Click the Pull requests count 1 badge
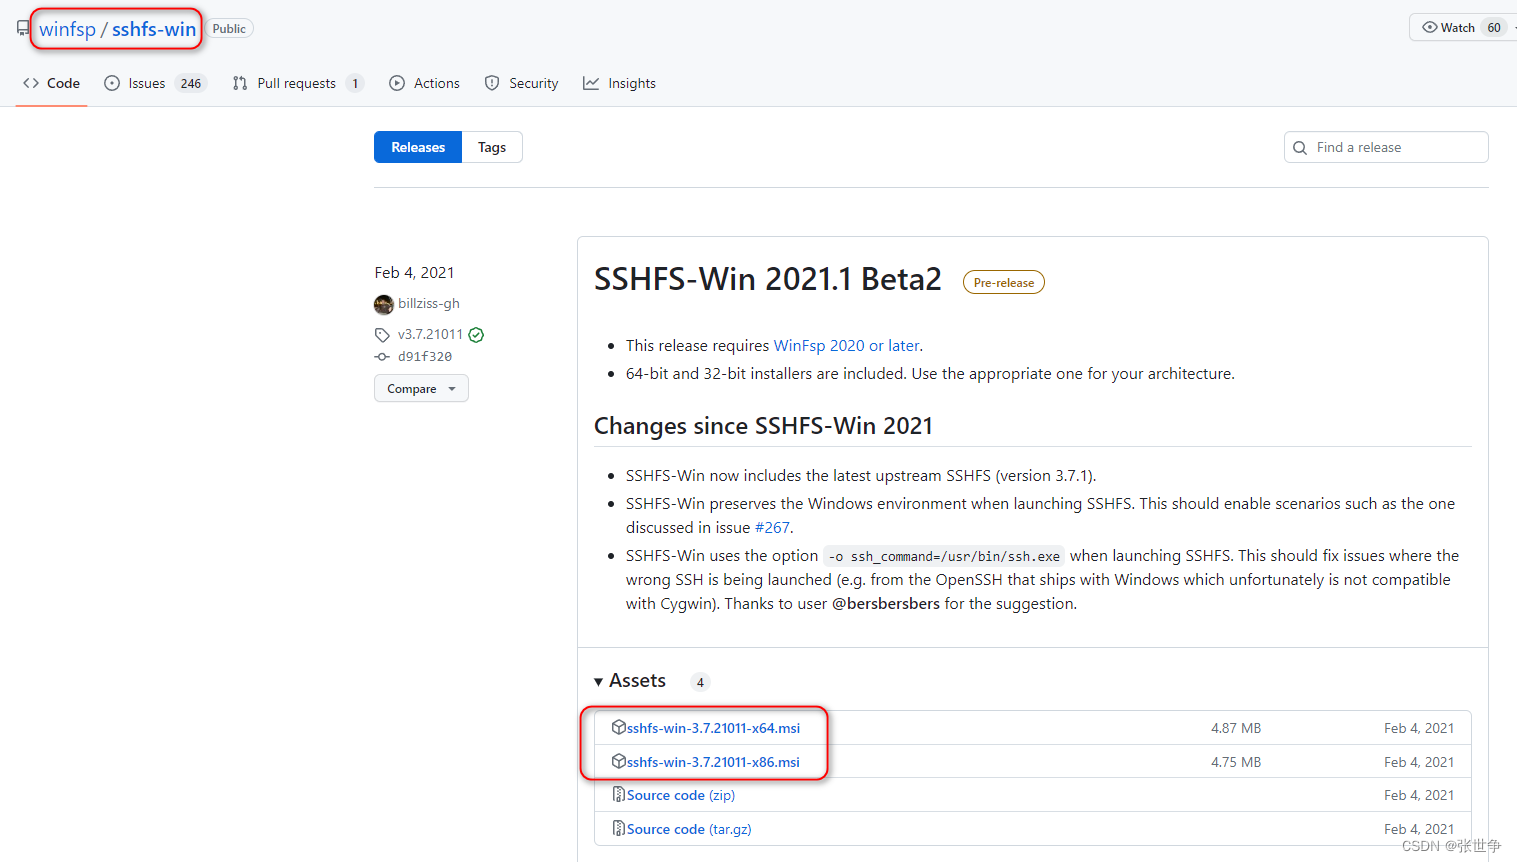Viewport: 1517px width, 862px height. [355, 84]
